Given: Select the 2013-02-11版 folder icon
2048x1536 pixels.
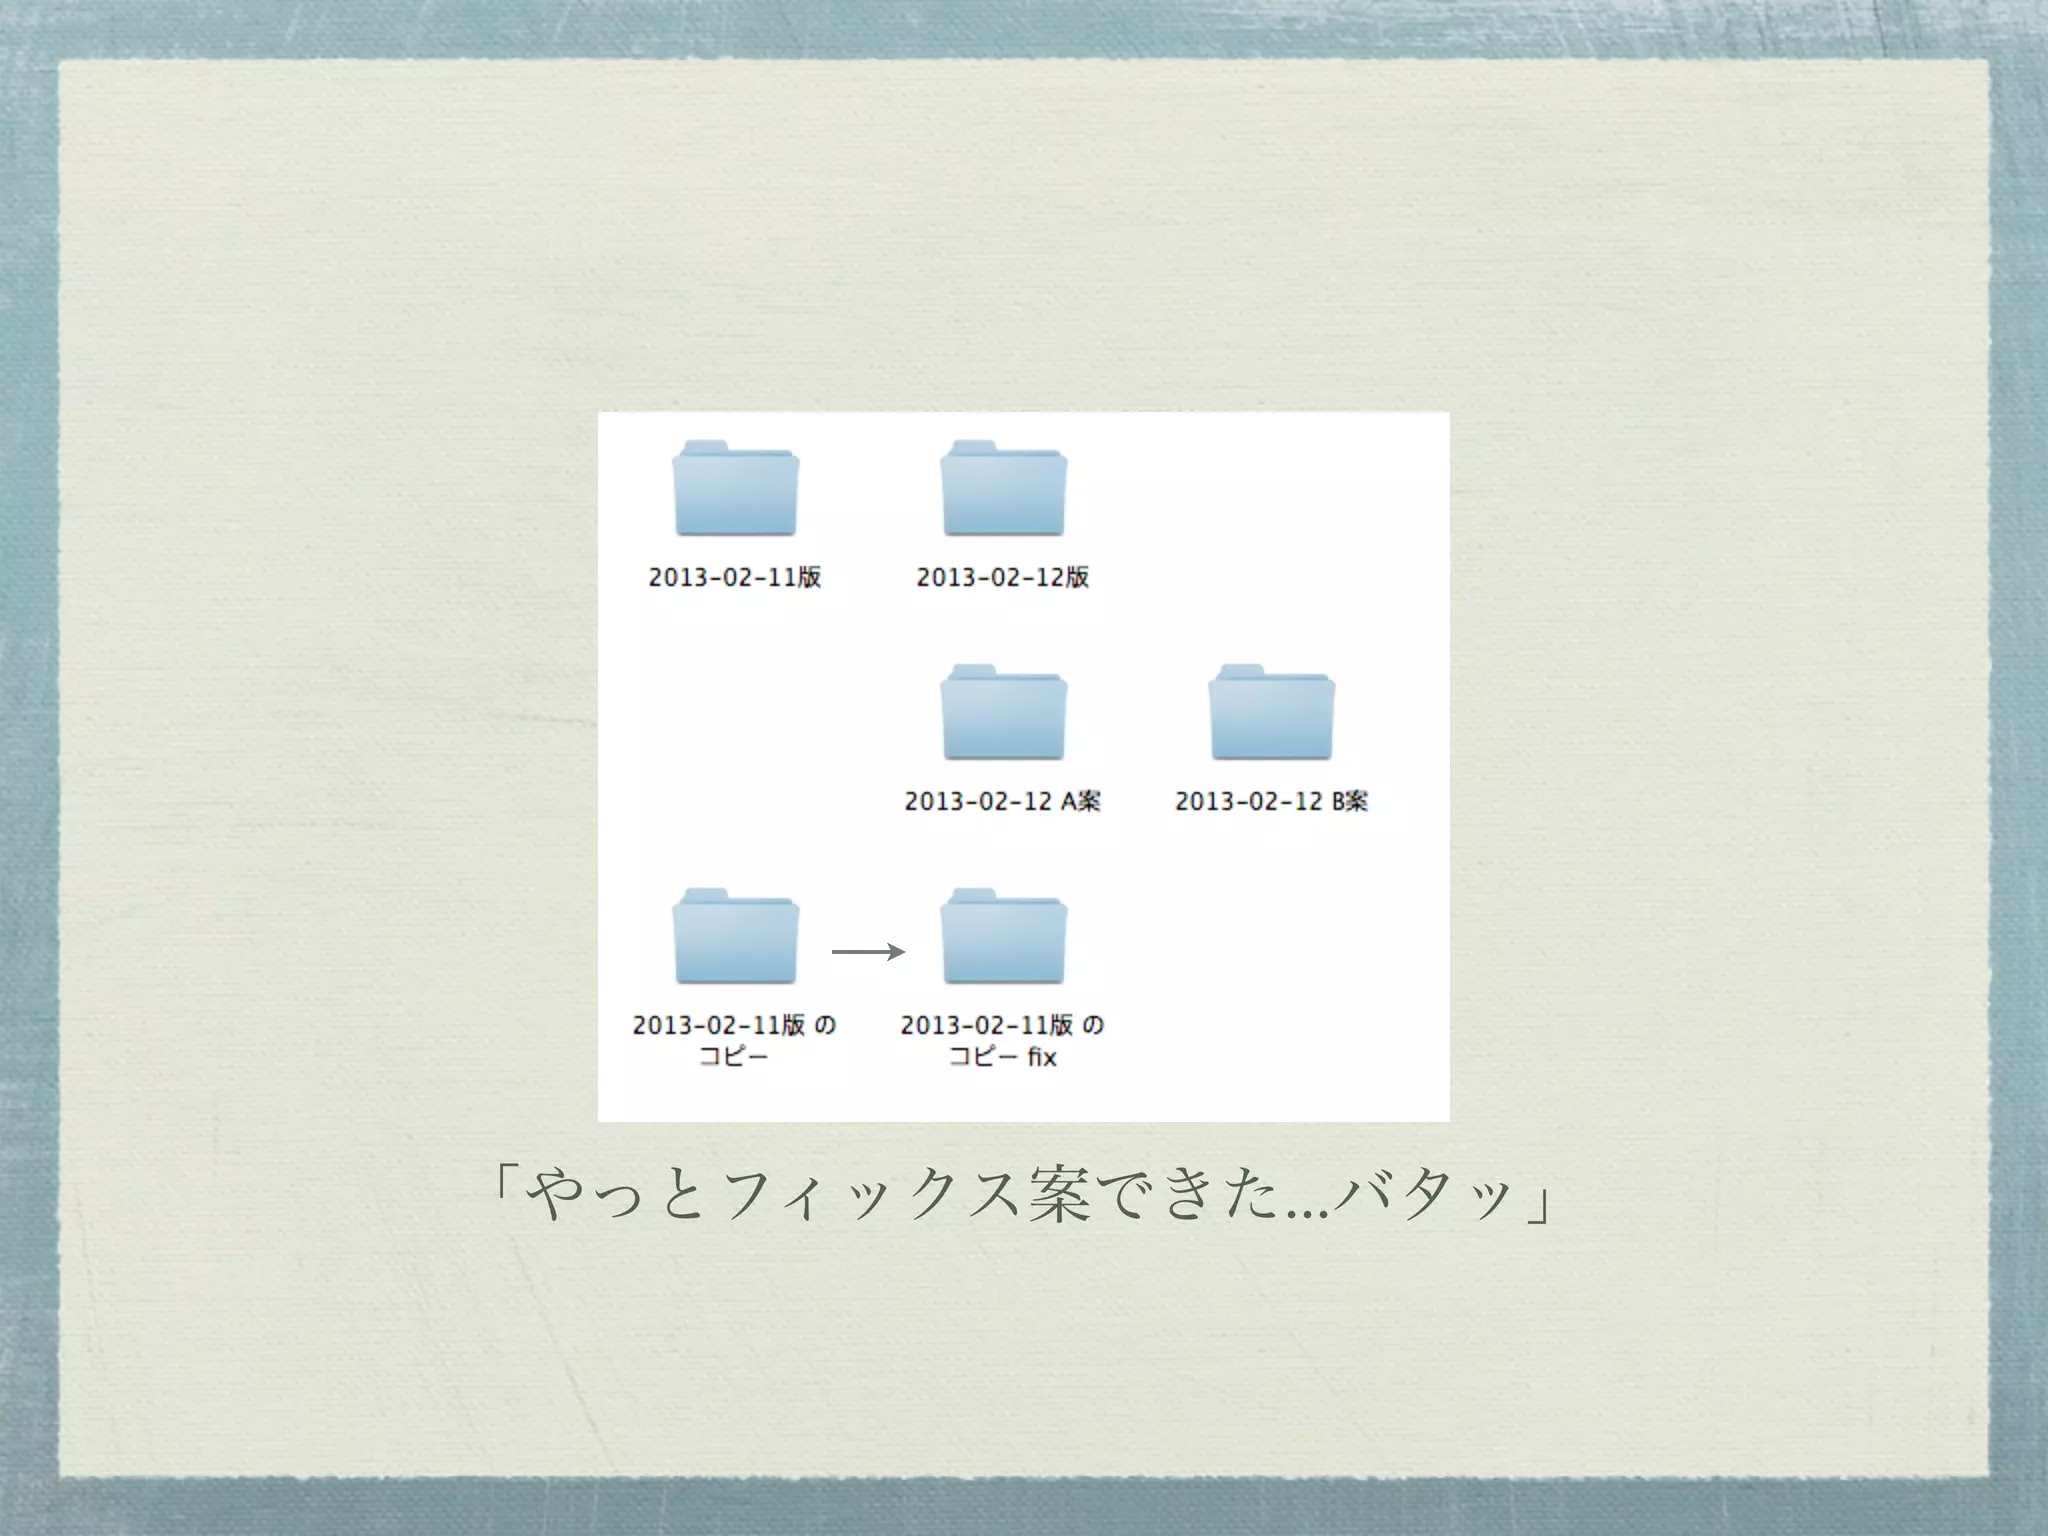Looking at the screenshot, I should click(x=735, y=488).
